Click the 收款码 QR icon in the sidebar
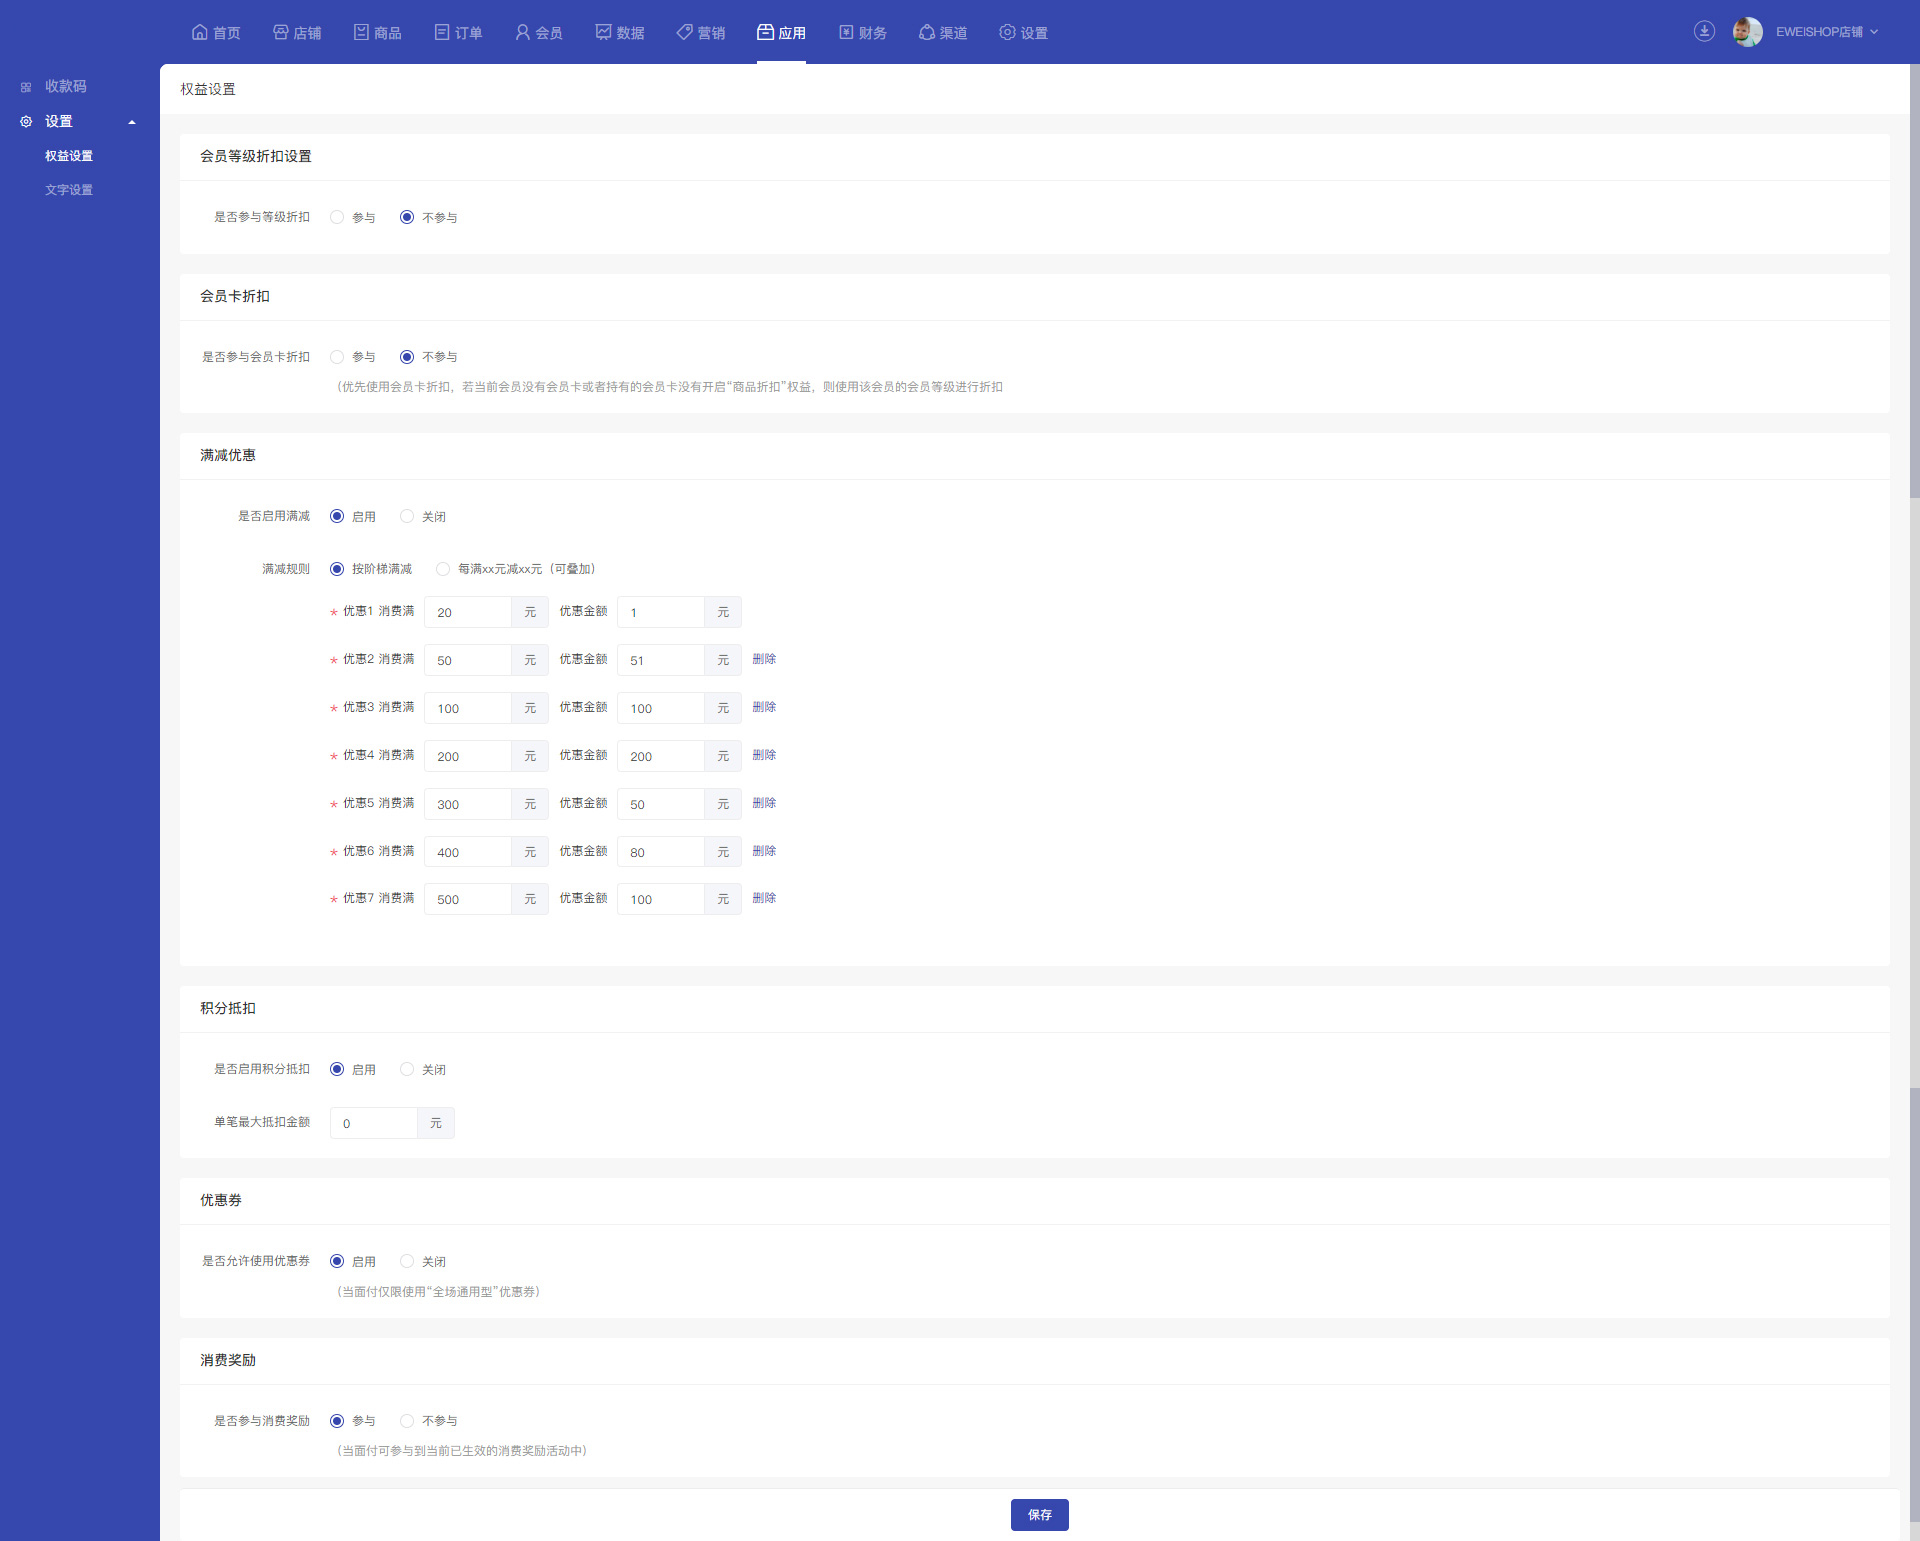The height and width of the screenshot is (1541, 1920). pos(26,87)
